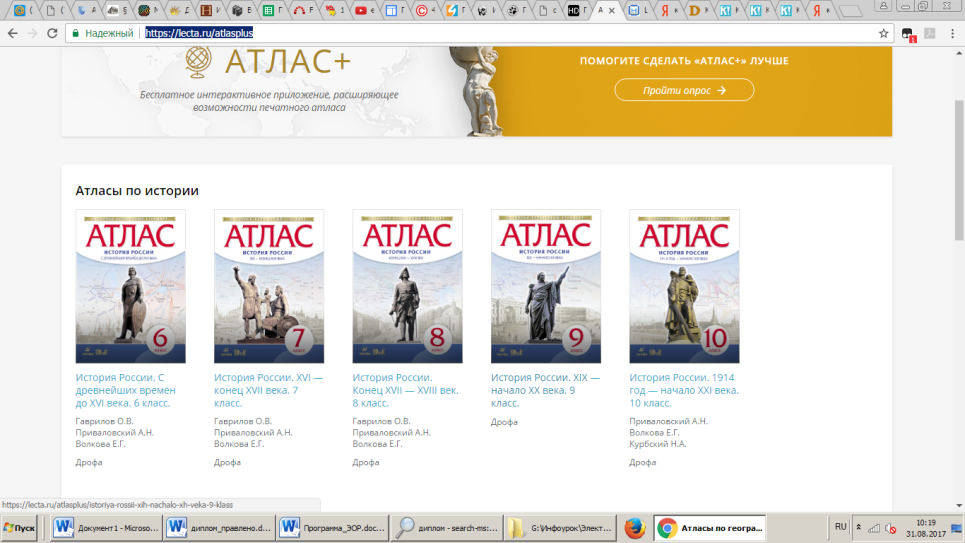Switch to the orange D tab
Viewport: 965px width, 543px height.
[x=694, y=10]
